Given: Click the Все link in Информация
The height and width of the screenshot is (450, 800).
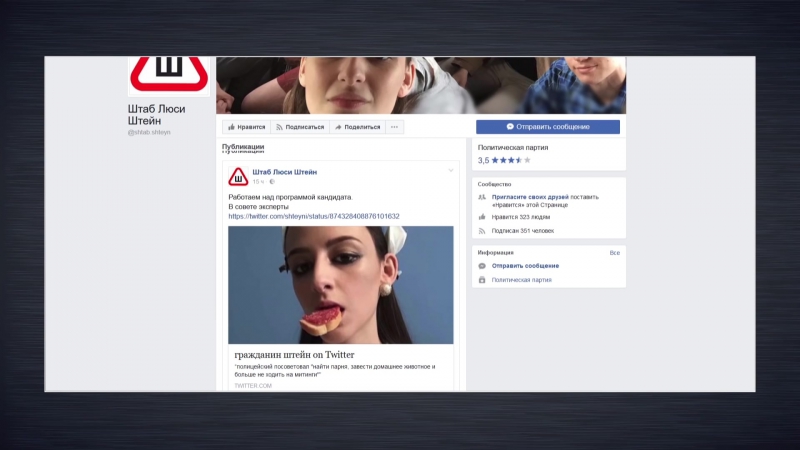Looking at the screenshot, I should pos(615,253).
